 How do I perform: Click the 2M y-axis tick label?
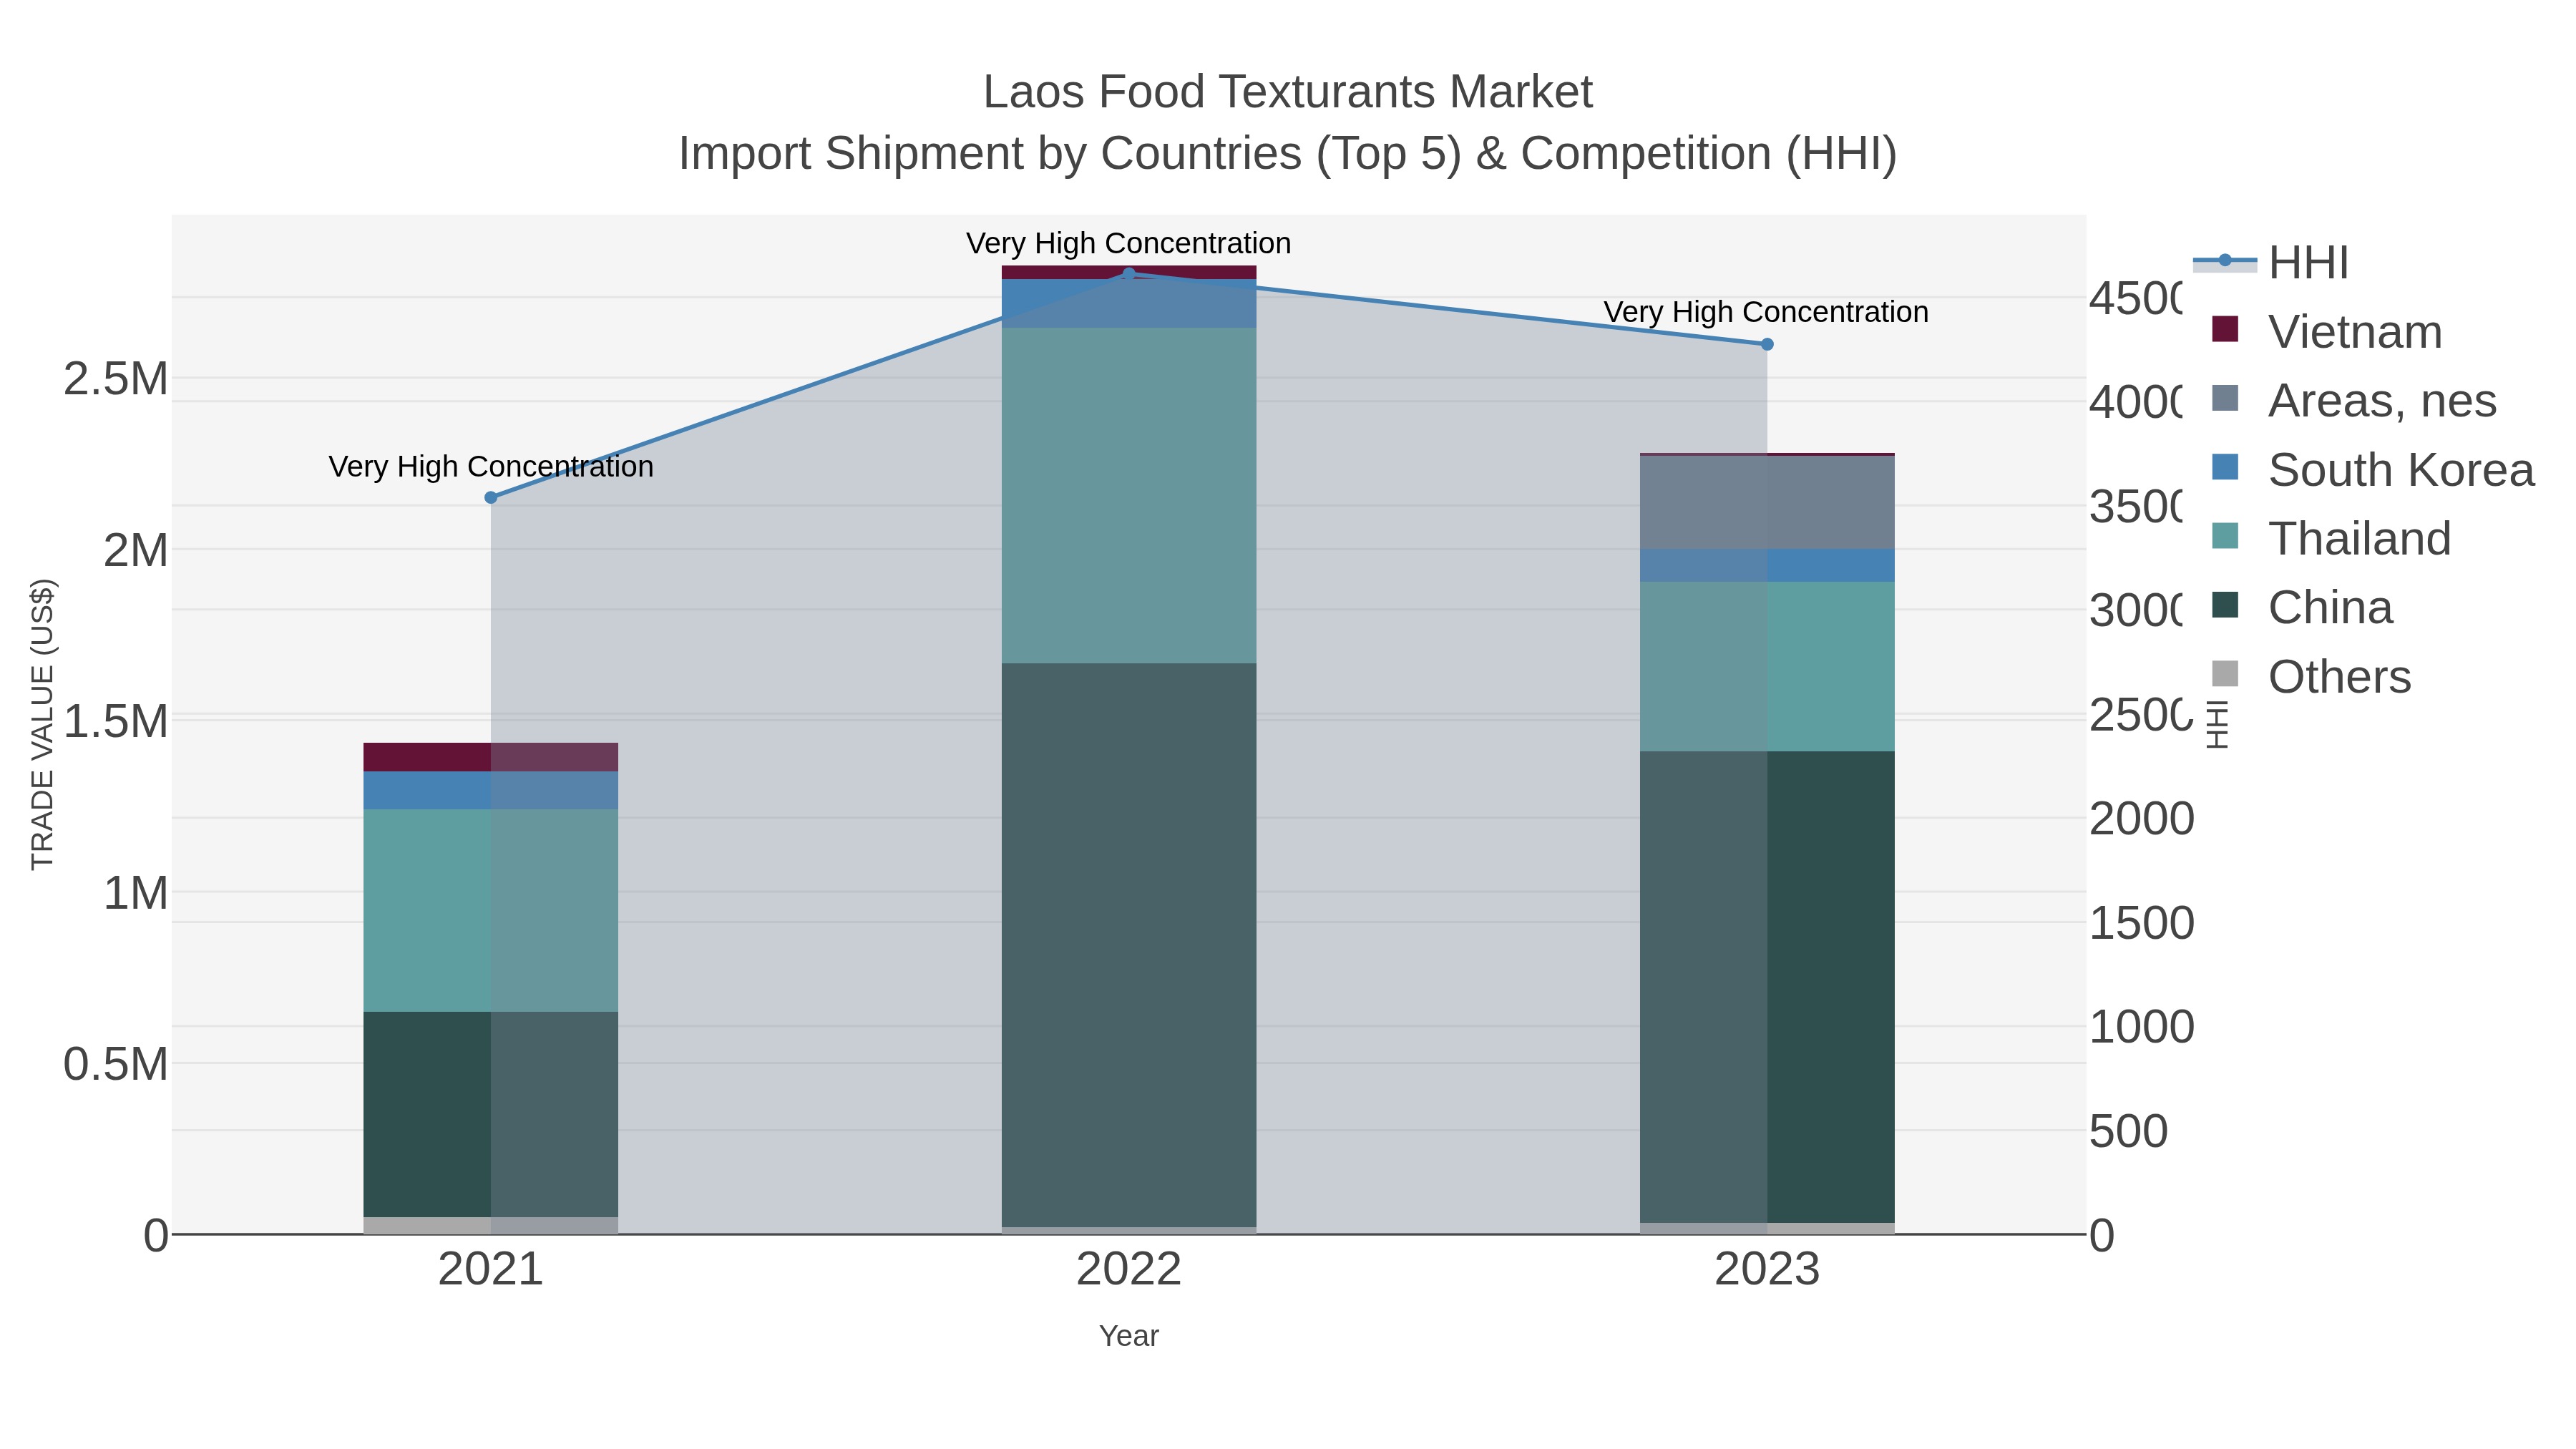pyautogui.click(x=136, y=550)
